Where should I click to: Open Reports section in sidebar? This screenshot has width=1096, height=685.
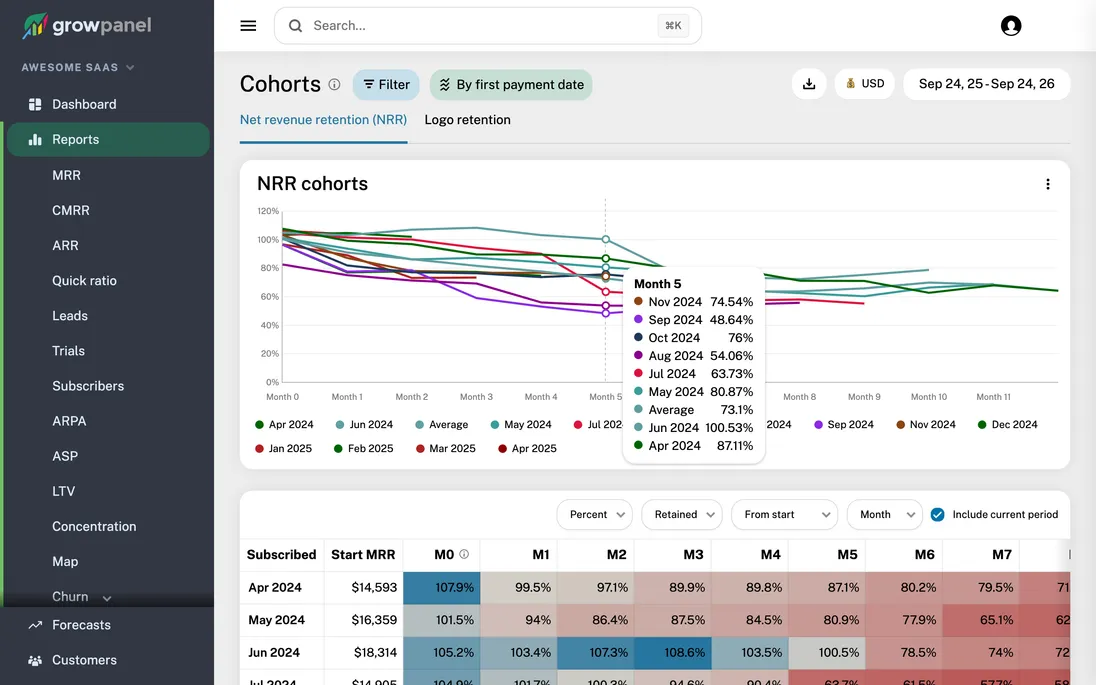pos(108,140)
